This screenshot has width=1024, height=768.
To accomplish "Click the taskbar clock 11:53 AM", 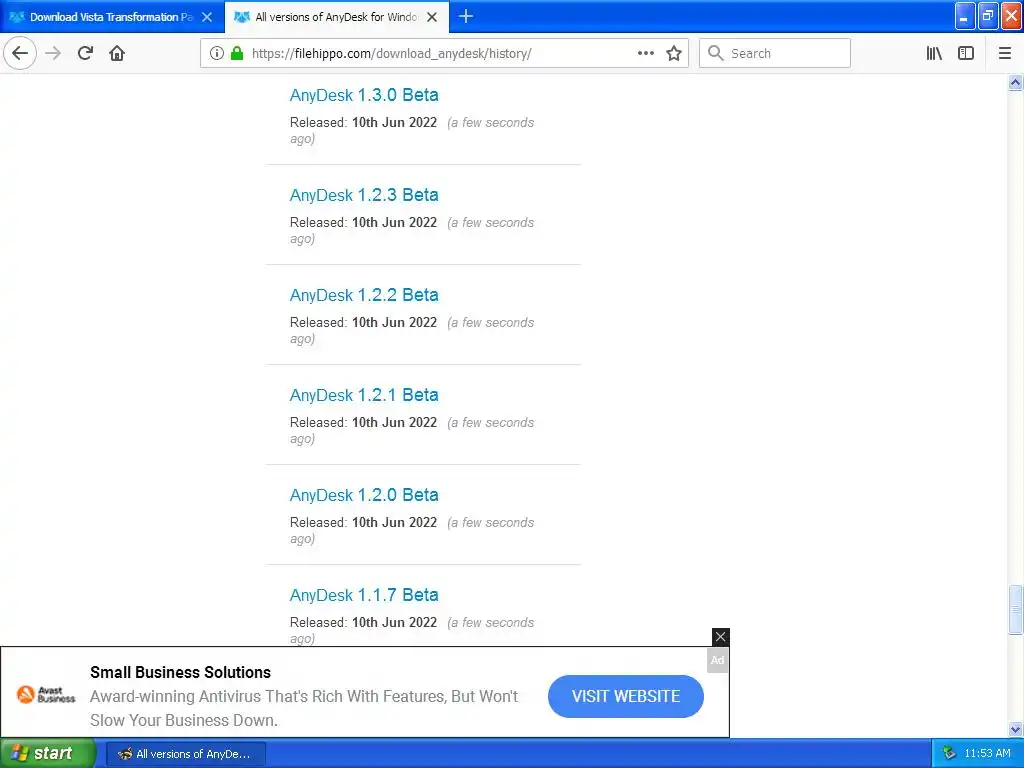I will click(x=987, y=753).
